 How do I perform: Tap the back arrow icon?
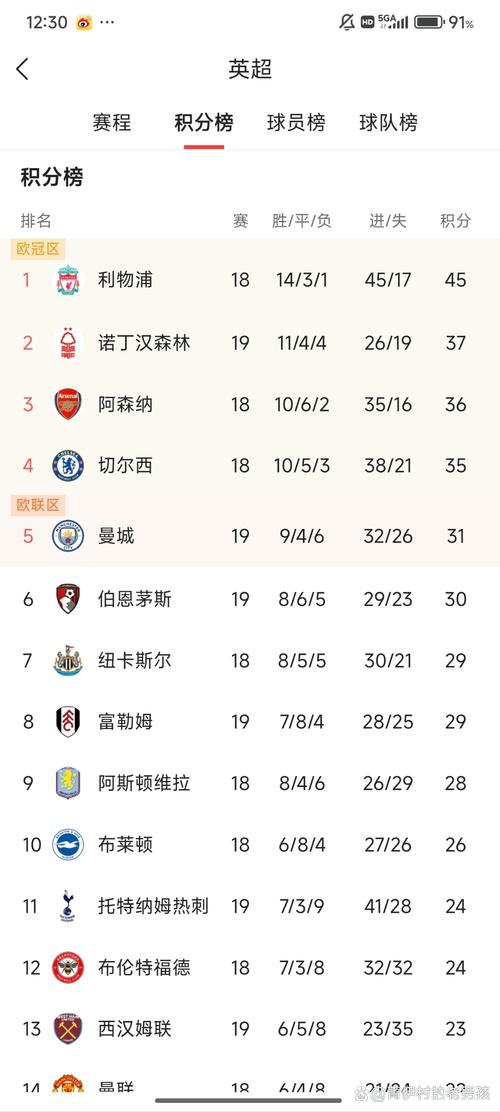[22, 69]
